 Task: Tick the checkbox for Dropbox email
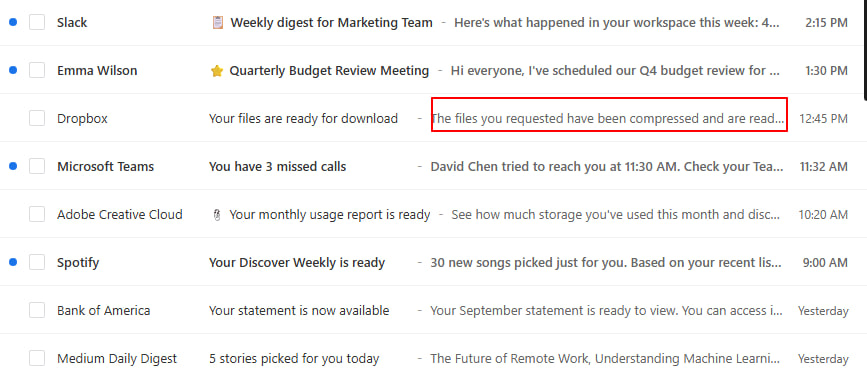(x=37, y=118)
